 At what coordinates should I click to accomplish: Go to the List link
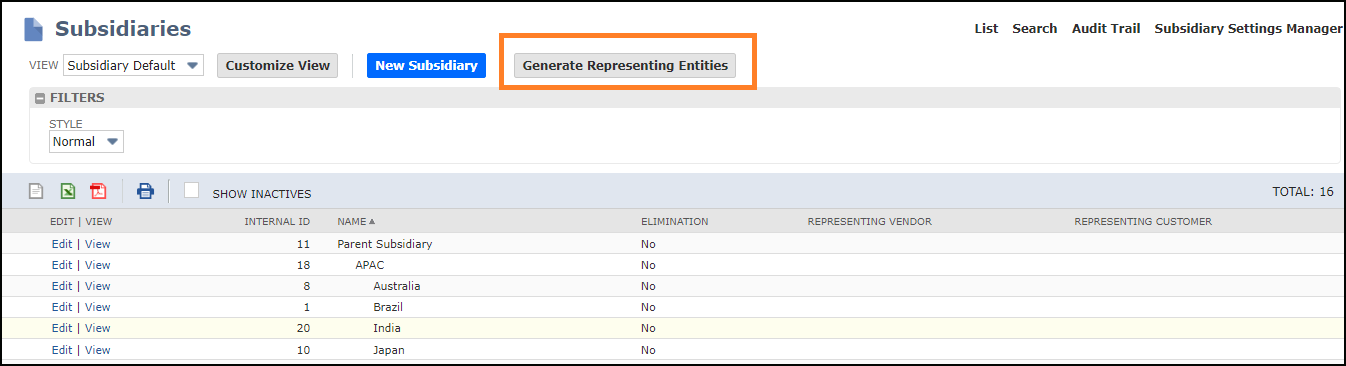[x=986, y=29]
